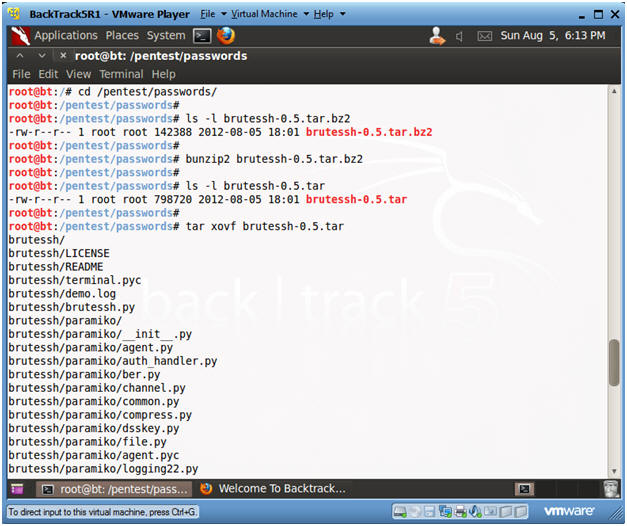Click the brutessh/demo.log output line

point(62,294)
